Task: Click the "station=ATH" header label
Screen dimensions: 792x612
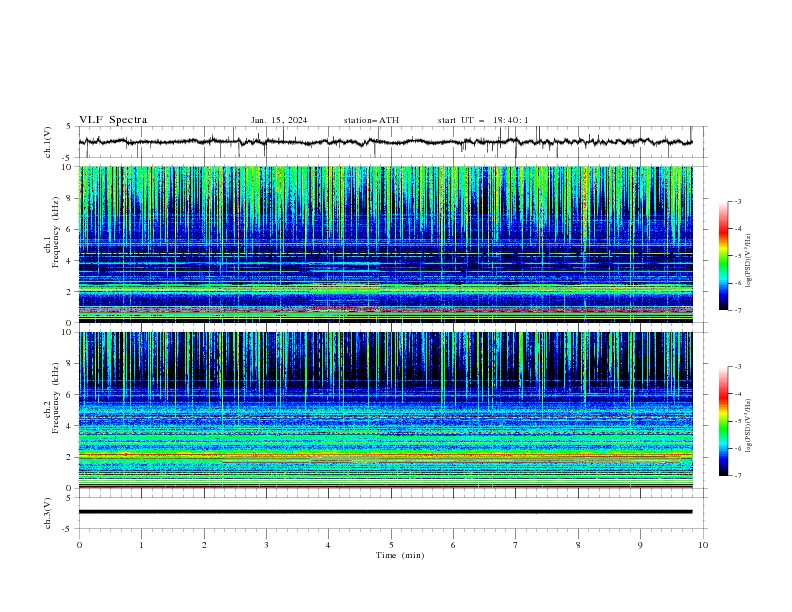Action: 371,120
